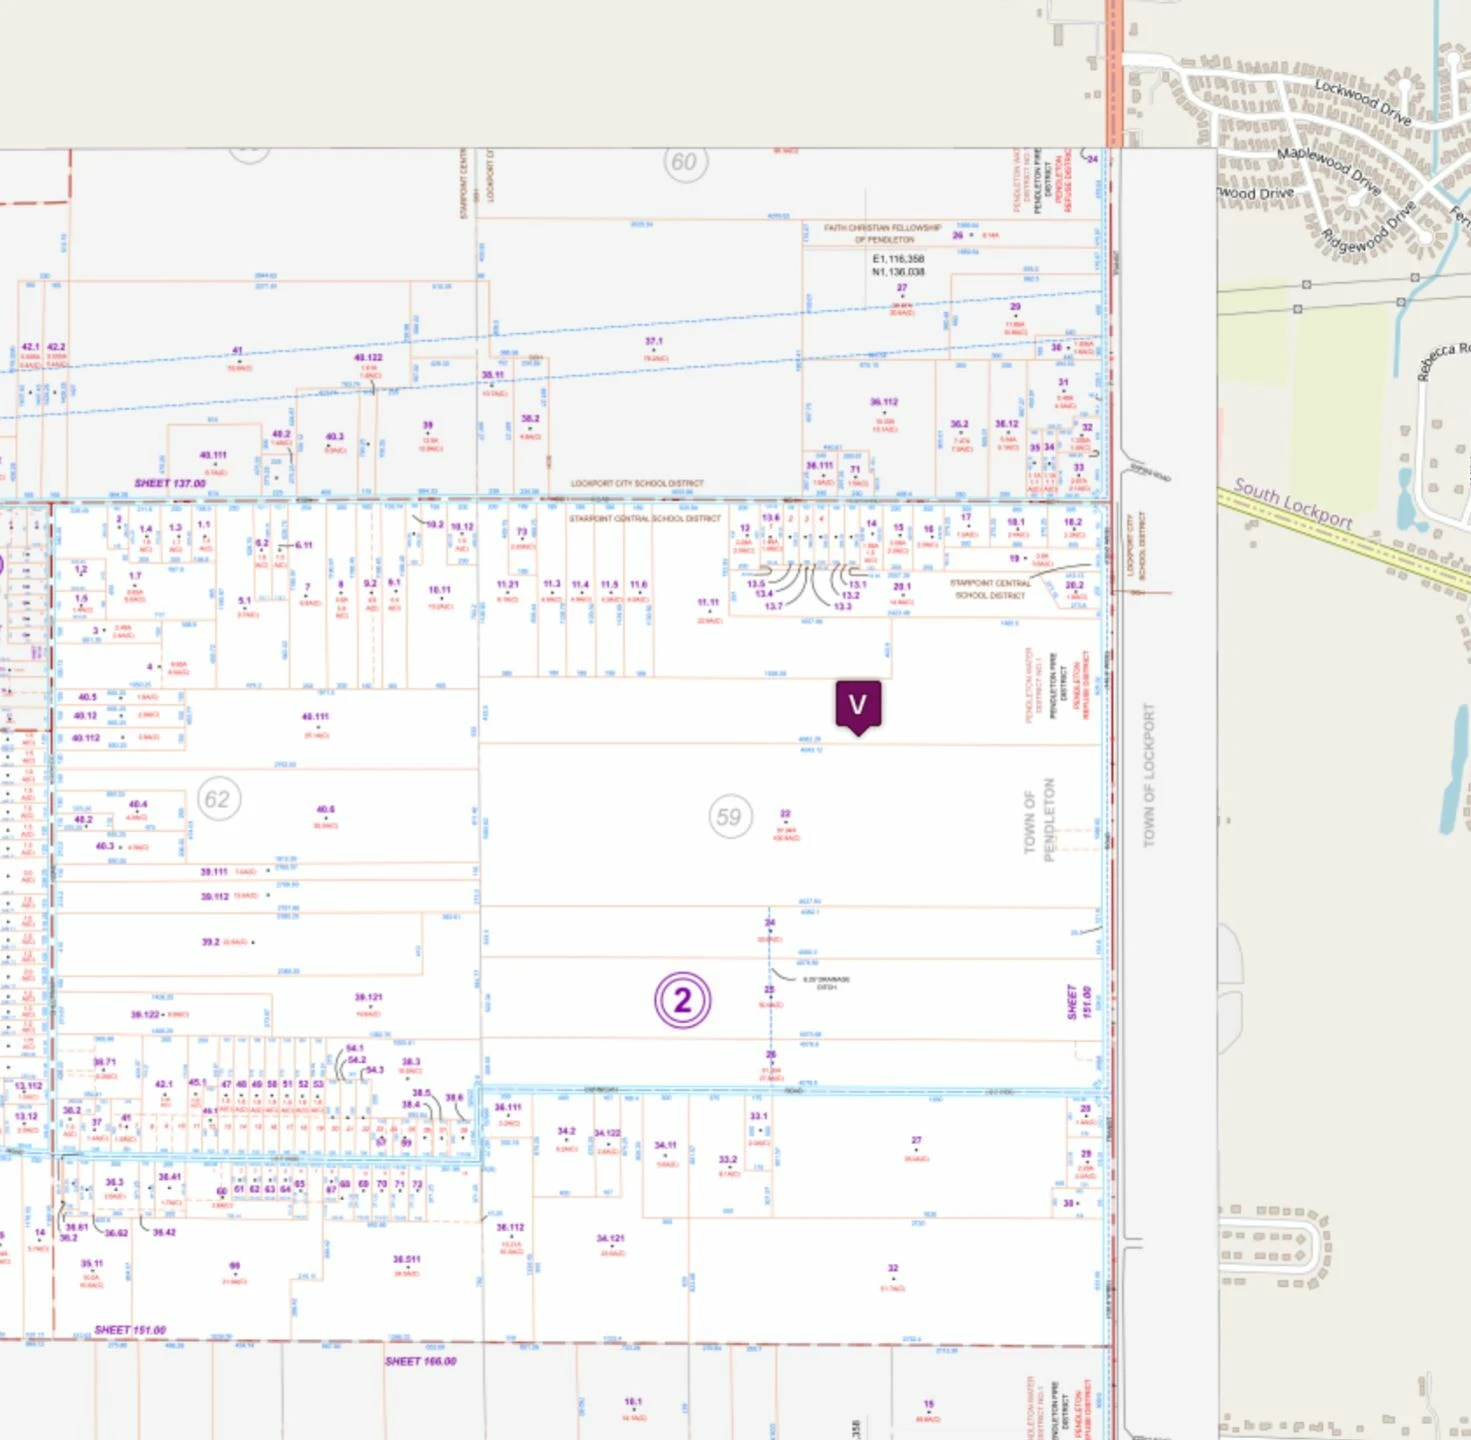Select parcel 11.11
This screenshot has width=1471, height=1440.
(x=708, y=603)
